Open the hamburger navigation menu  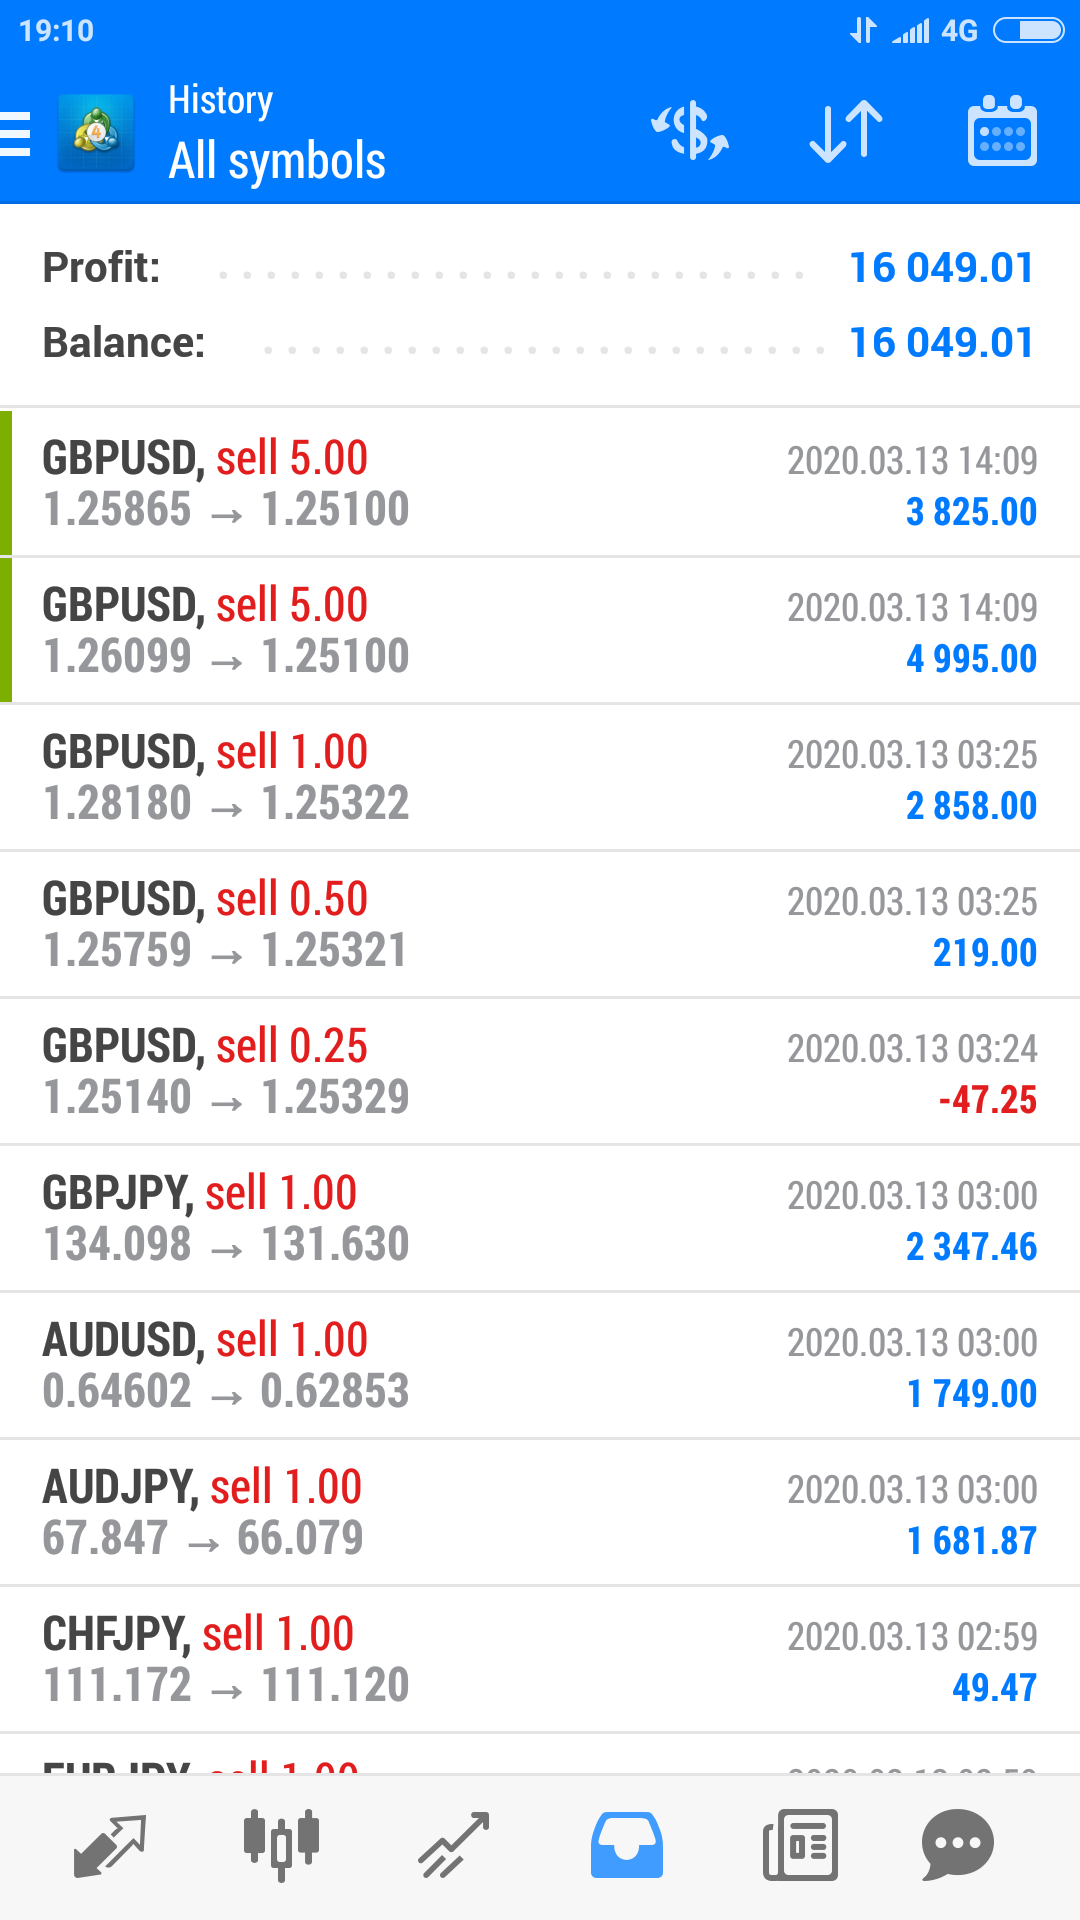click(16, 133)
